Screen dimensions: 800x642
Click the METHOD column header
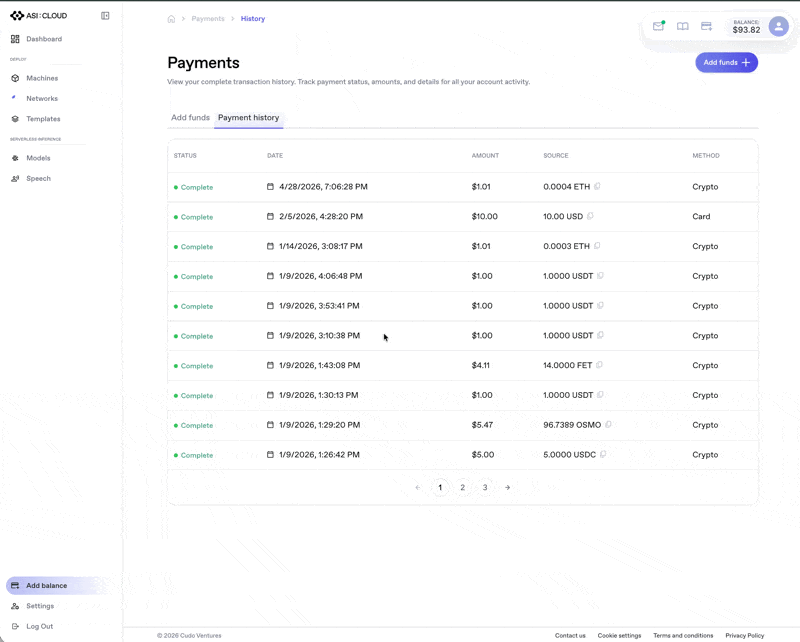(706, 156)
